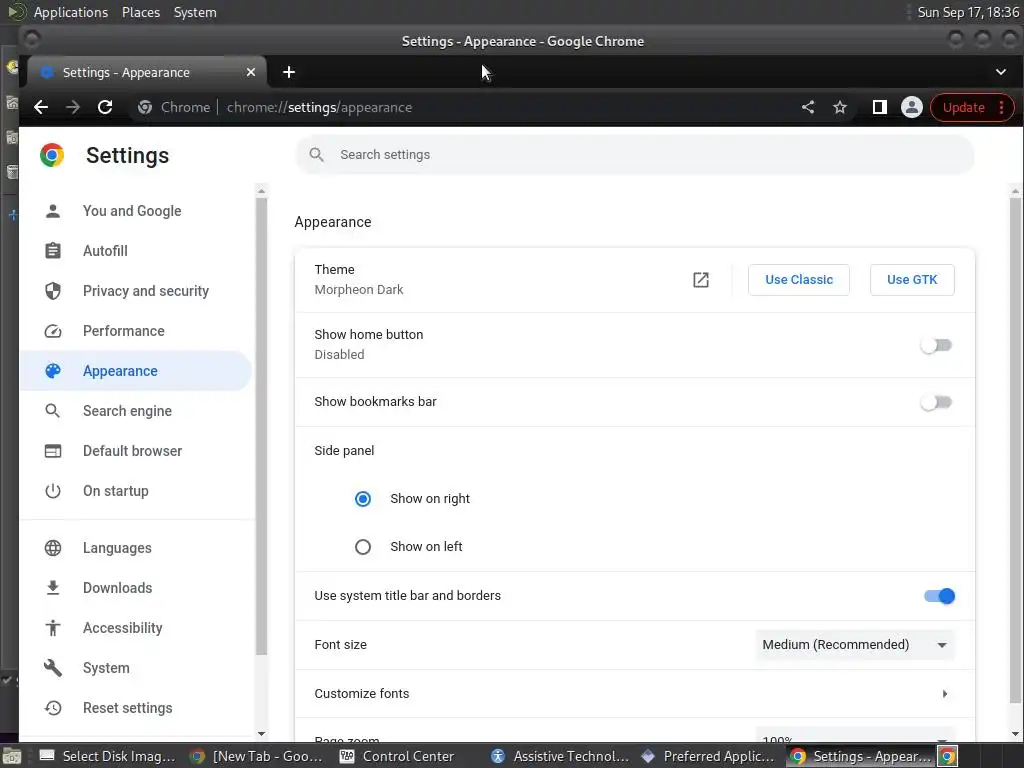Click the power icon beside On startup
Screen dimensions: 1024x768
click(x=53, y=491)
